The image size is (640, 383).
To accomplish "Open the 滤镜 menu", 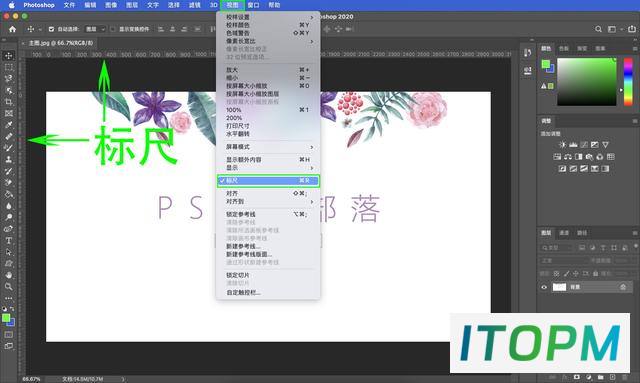I will pos(195,5).
